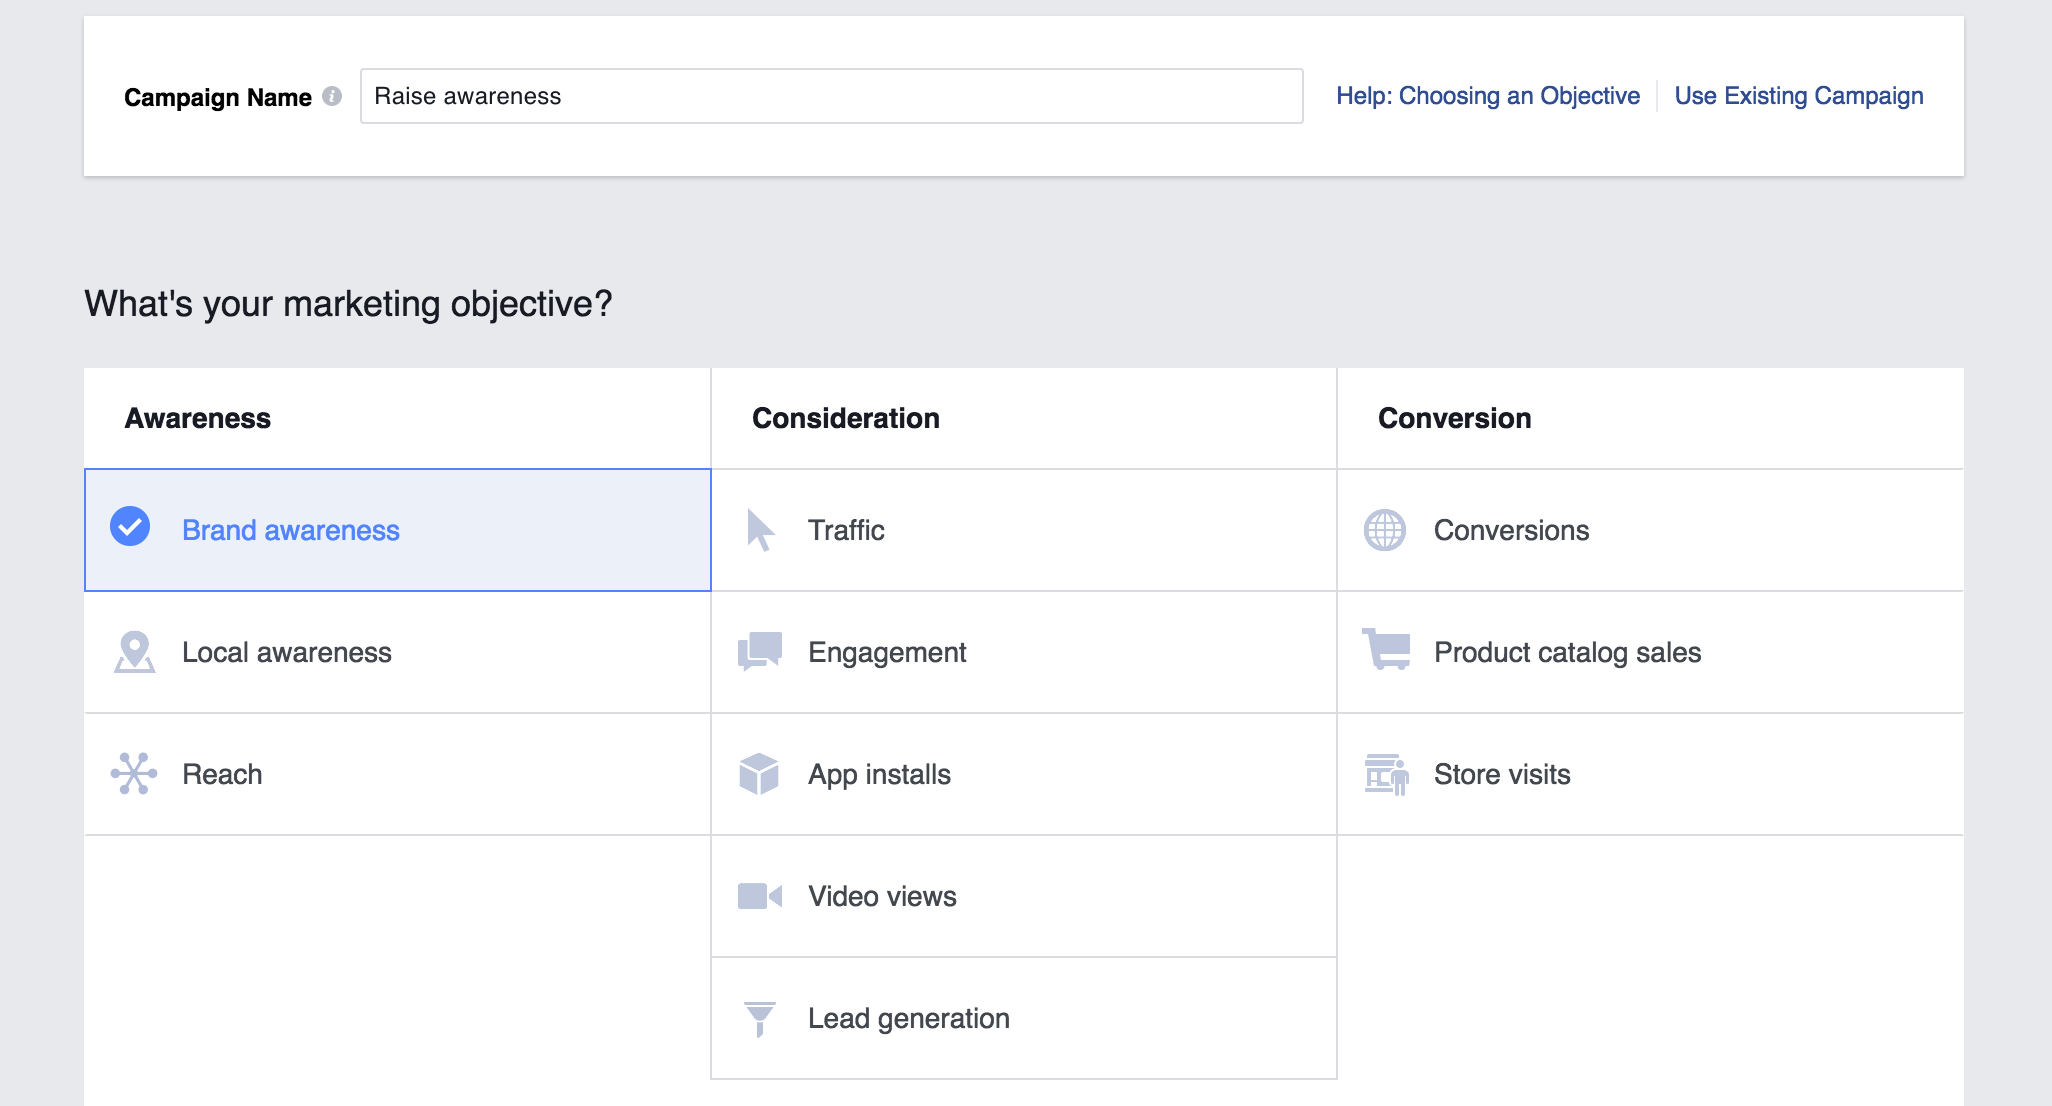The width and height of the screenshot is (2052, 1106).
Task: Click the Engagement chat bubbles icon
Action: coord(760,651)
